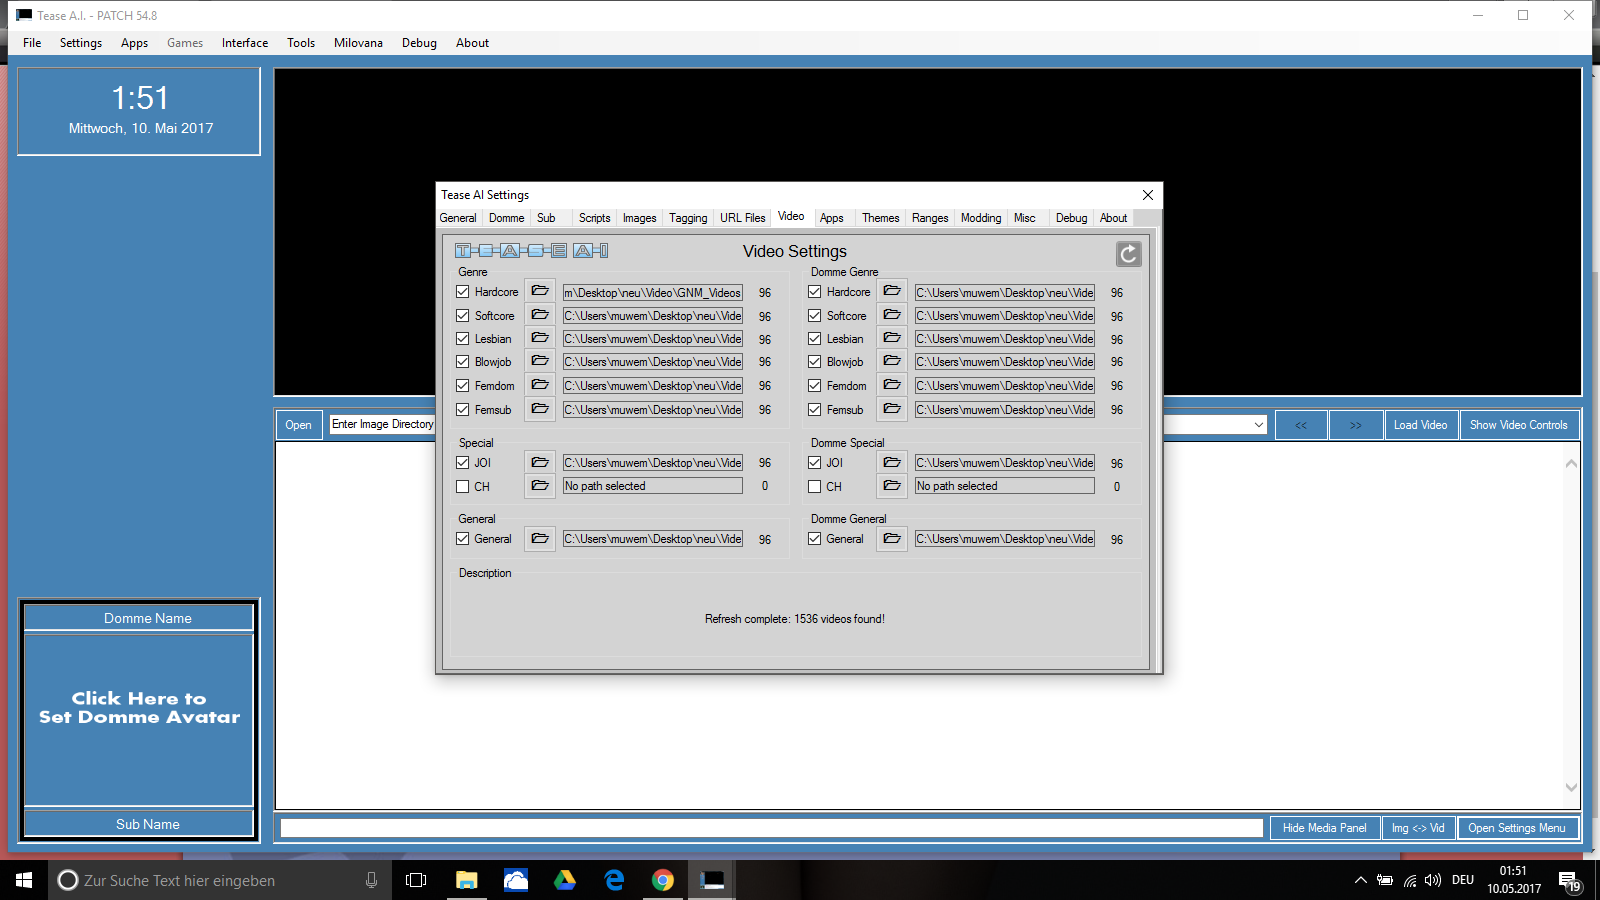This screenshot has width=1600, height=900.
Task: Browse folder for Genre Femdom videos
Action: [540, 386]
